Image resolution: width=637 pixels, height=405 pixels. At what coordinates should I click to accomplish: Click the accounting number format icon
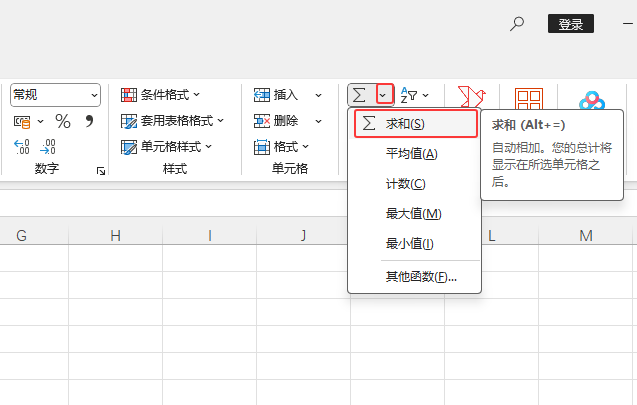[22, 121]
